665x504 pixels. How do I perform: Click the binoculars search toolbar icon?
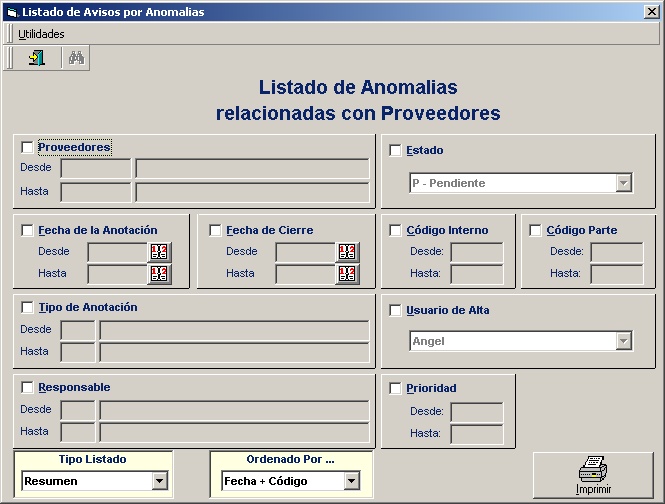tap(75, 58)
